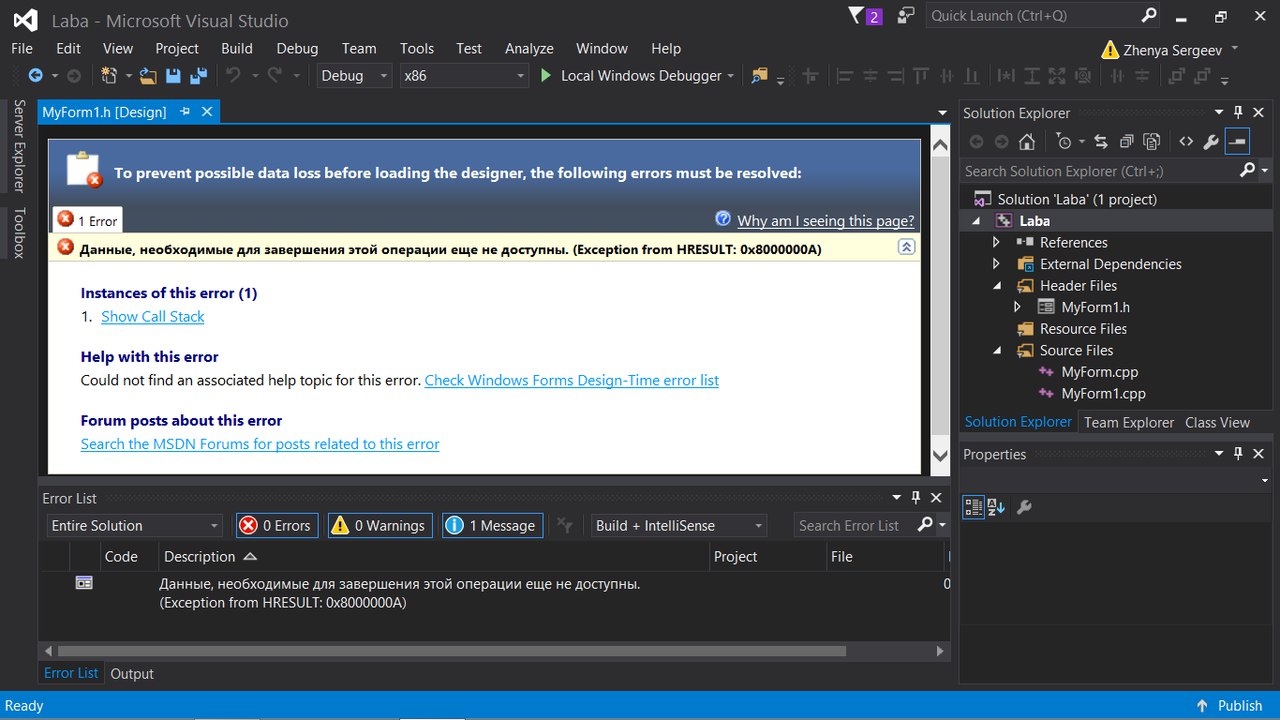Open the Debug menu
This screenshot has height=720, width=1280.
tap(297, 48)
